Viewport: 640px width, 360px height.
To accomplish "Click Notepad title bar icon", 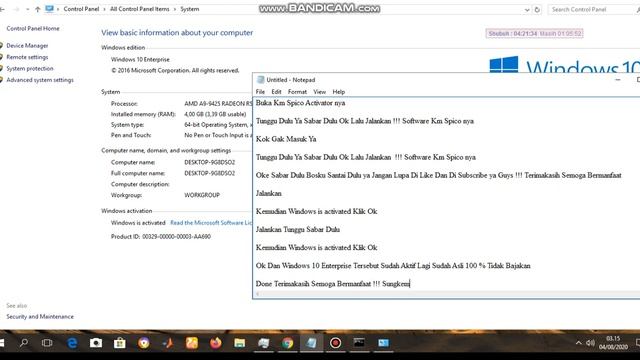I will click(x=260, y=80).
